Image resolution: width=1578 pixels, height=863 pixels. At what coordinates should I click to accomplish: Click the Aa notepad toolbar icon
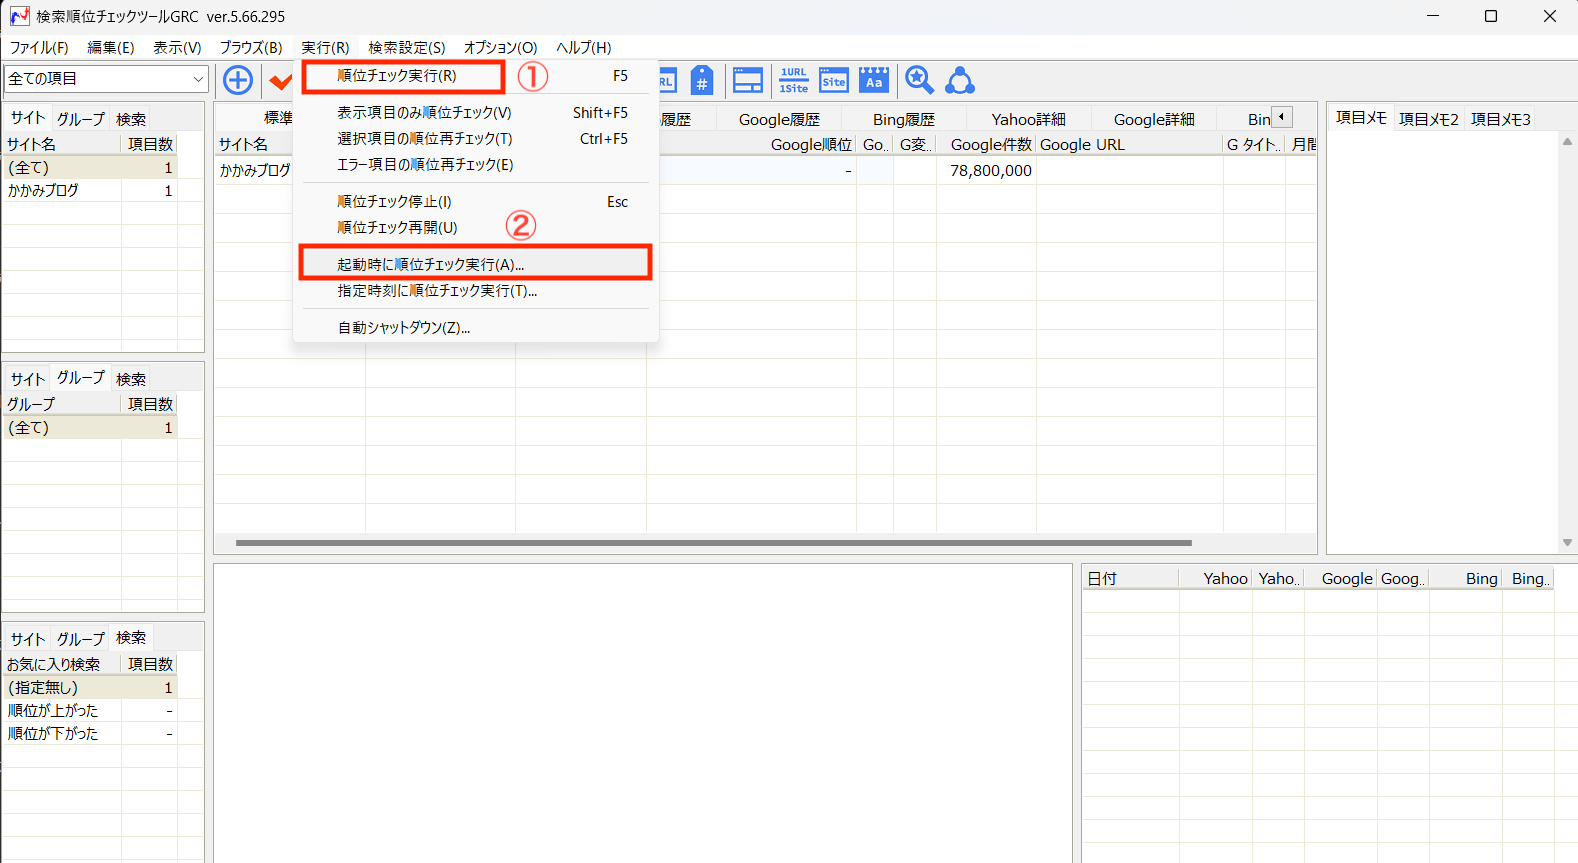pos(874,80)
